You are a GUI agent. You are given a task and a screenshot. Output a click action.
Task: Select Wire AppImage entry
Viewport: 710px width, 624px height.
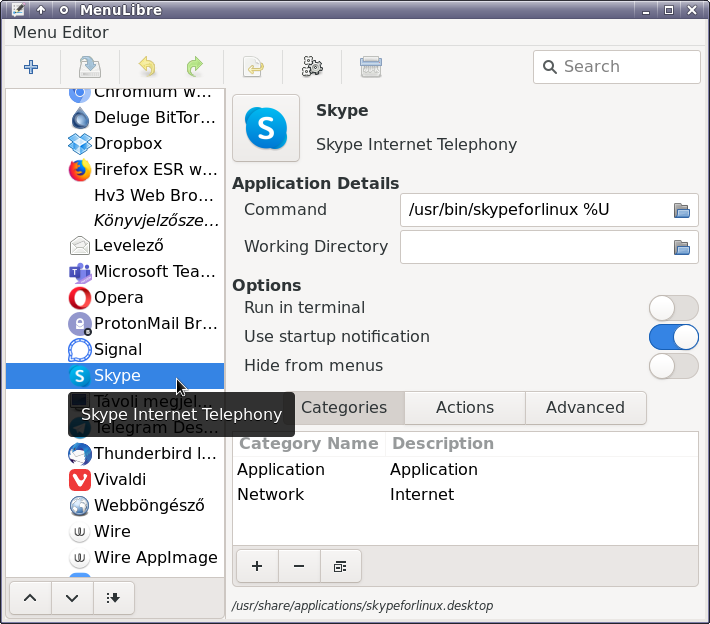[x=115, y=557]
